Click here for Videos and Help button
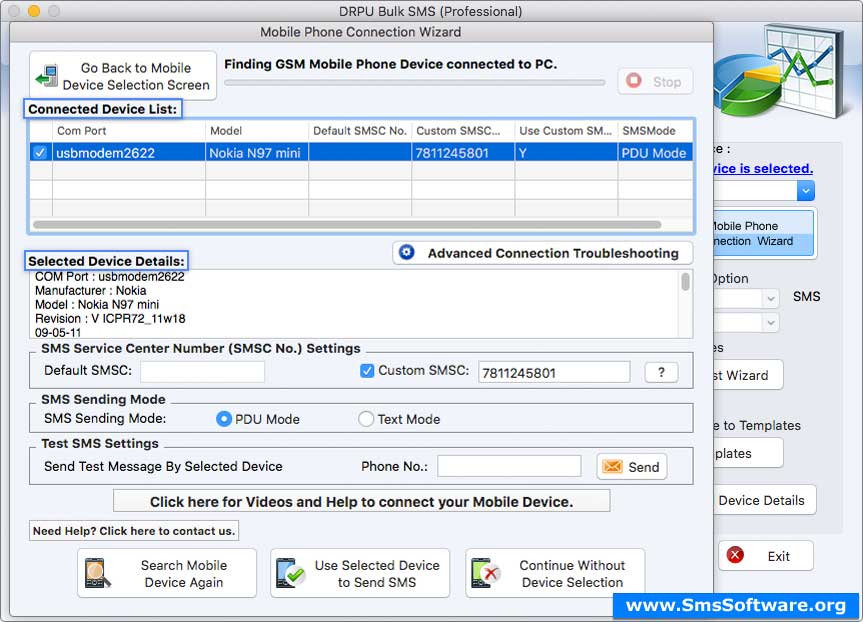Image resolution: width=863 pixels, height=622 pixels. [x=362, y=501]
